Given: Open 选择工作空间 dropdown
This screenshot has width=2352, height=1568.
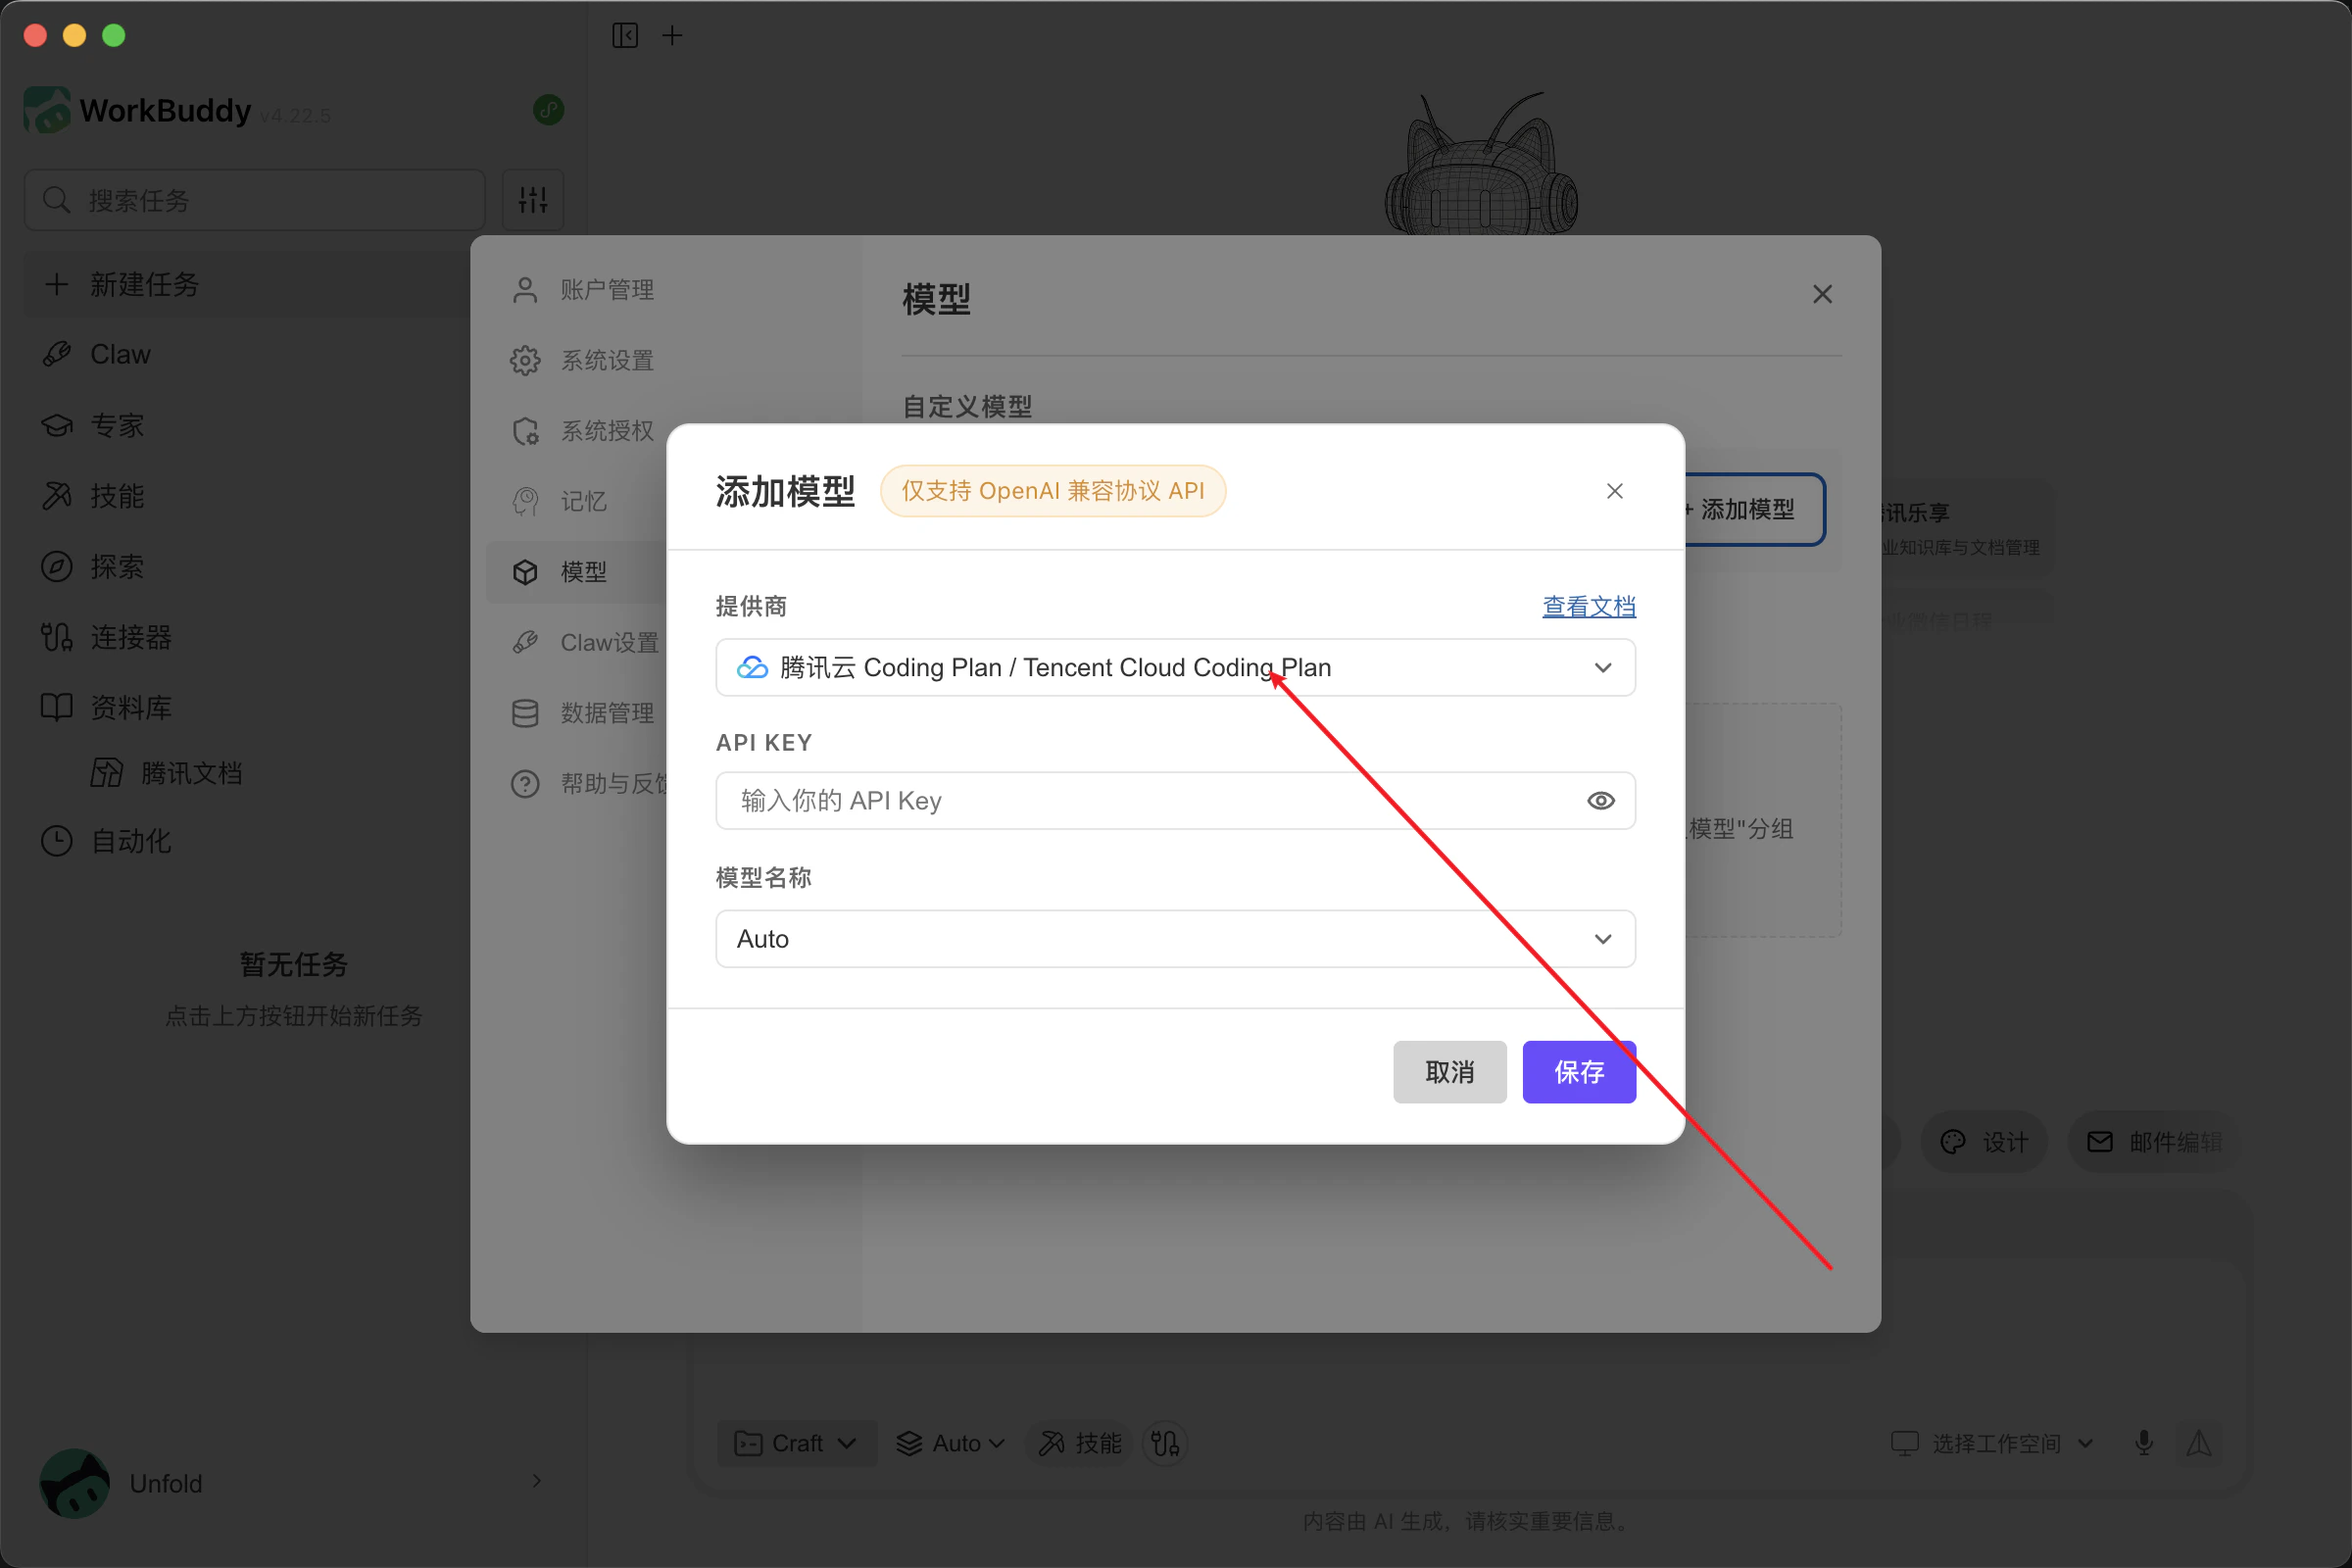Looking at the screenshot, I should pos(1992,1443).
